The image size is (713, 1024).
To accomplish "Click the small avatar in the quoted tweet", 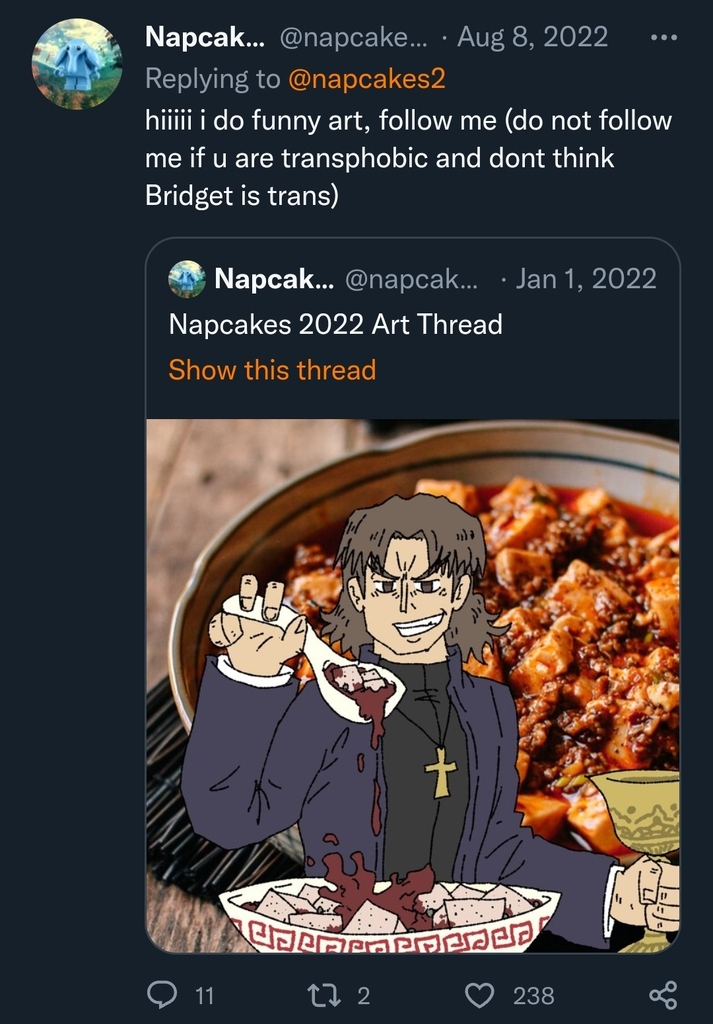I will 187,279.
